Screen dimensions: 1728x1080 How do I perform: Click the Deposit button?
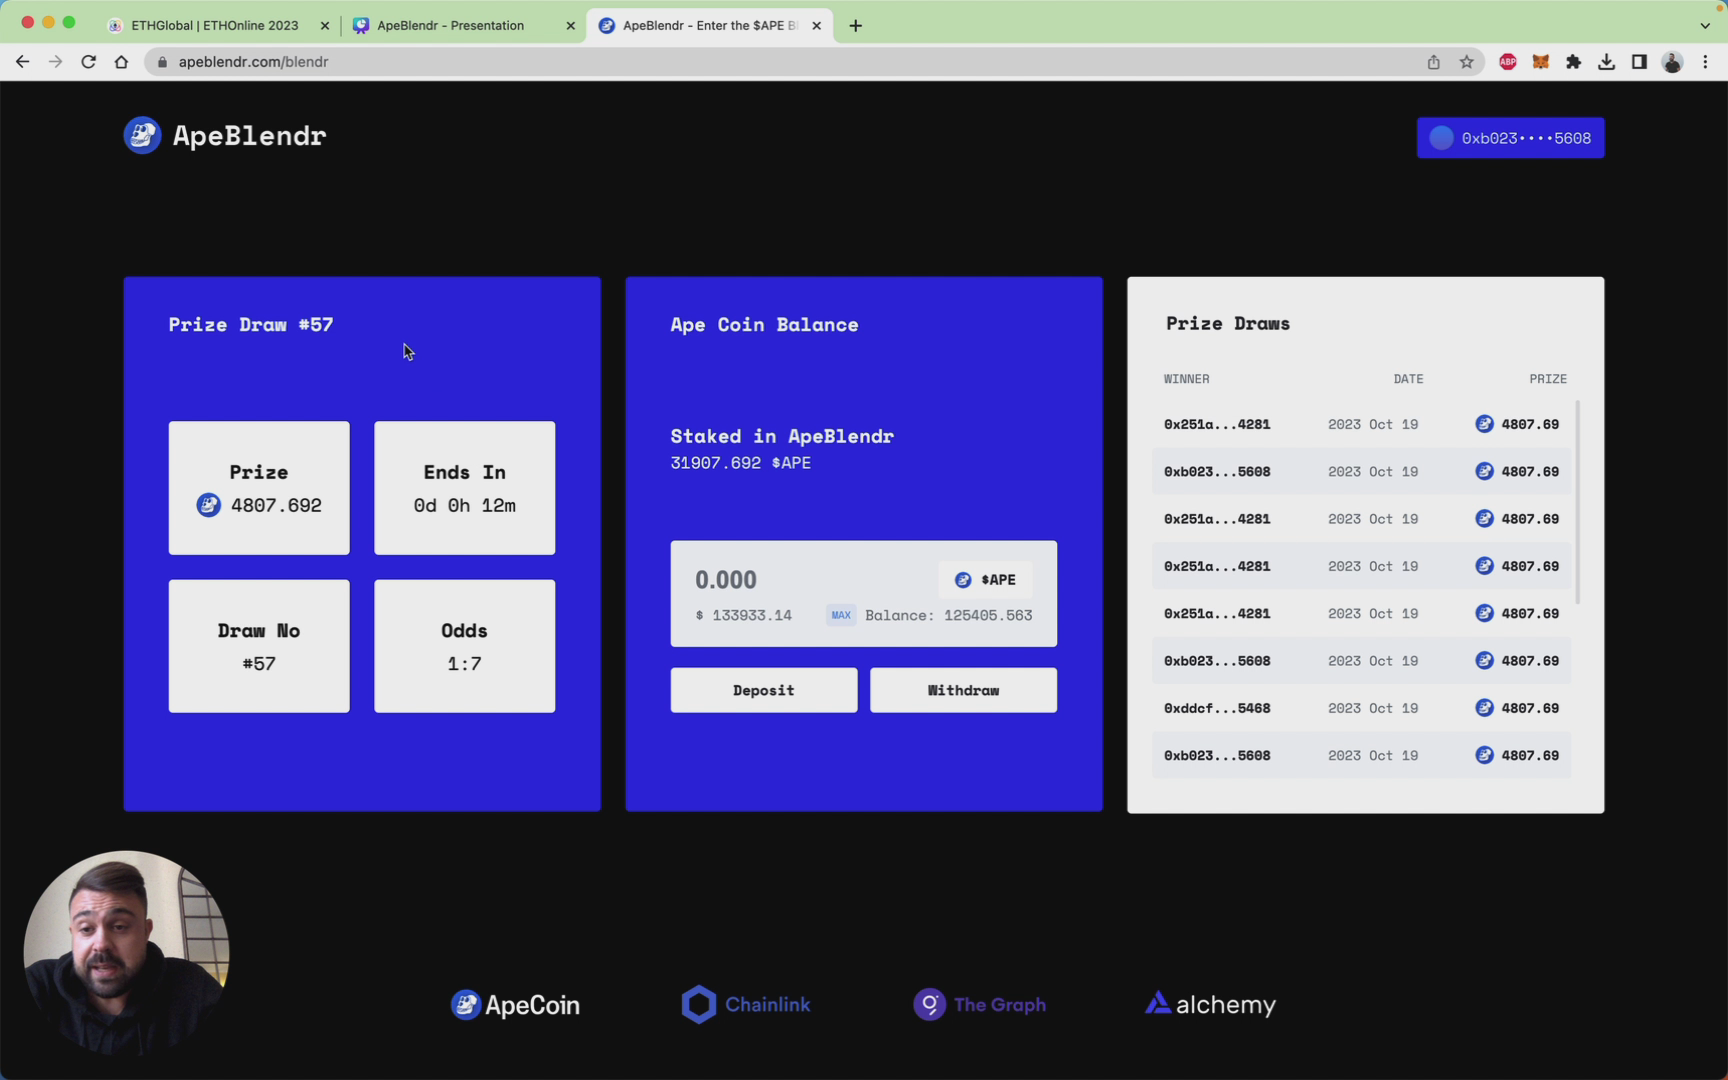pyautogui.click(x=764, y=690)
